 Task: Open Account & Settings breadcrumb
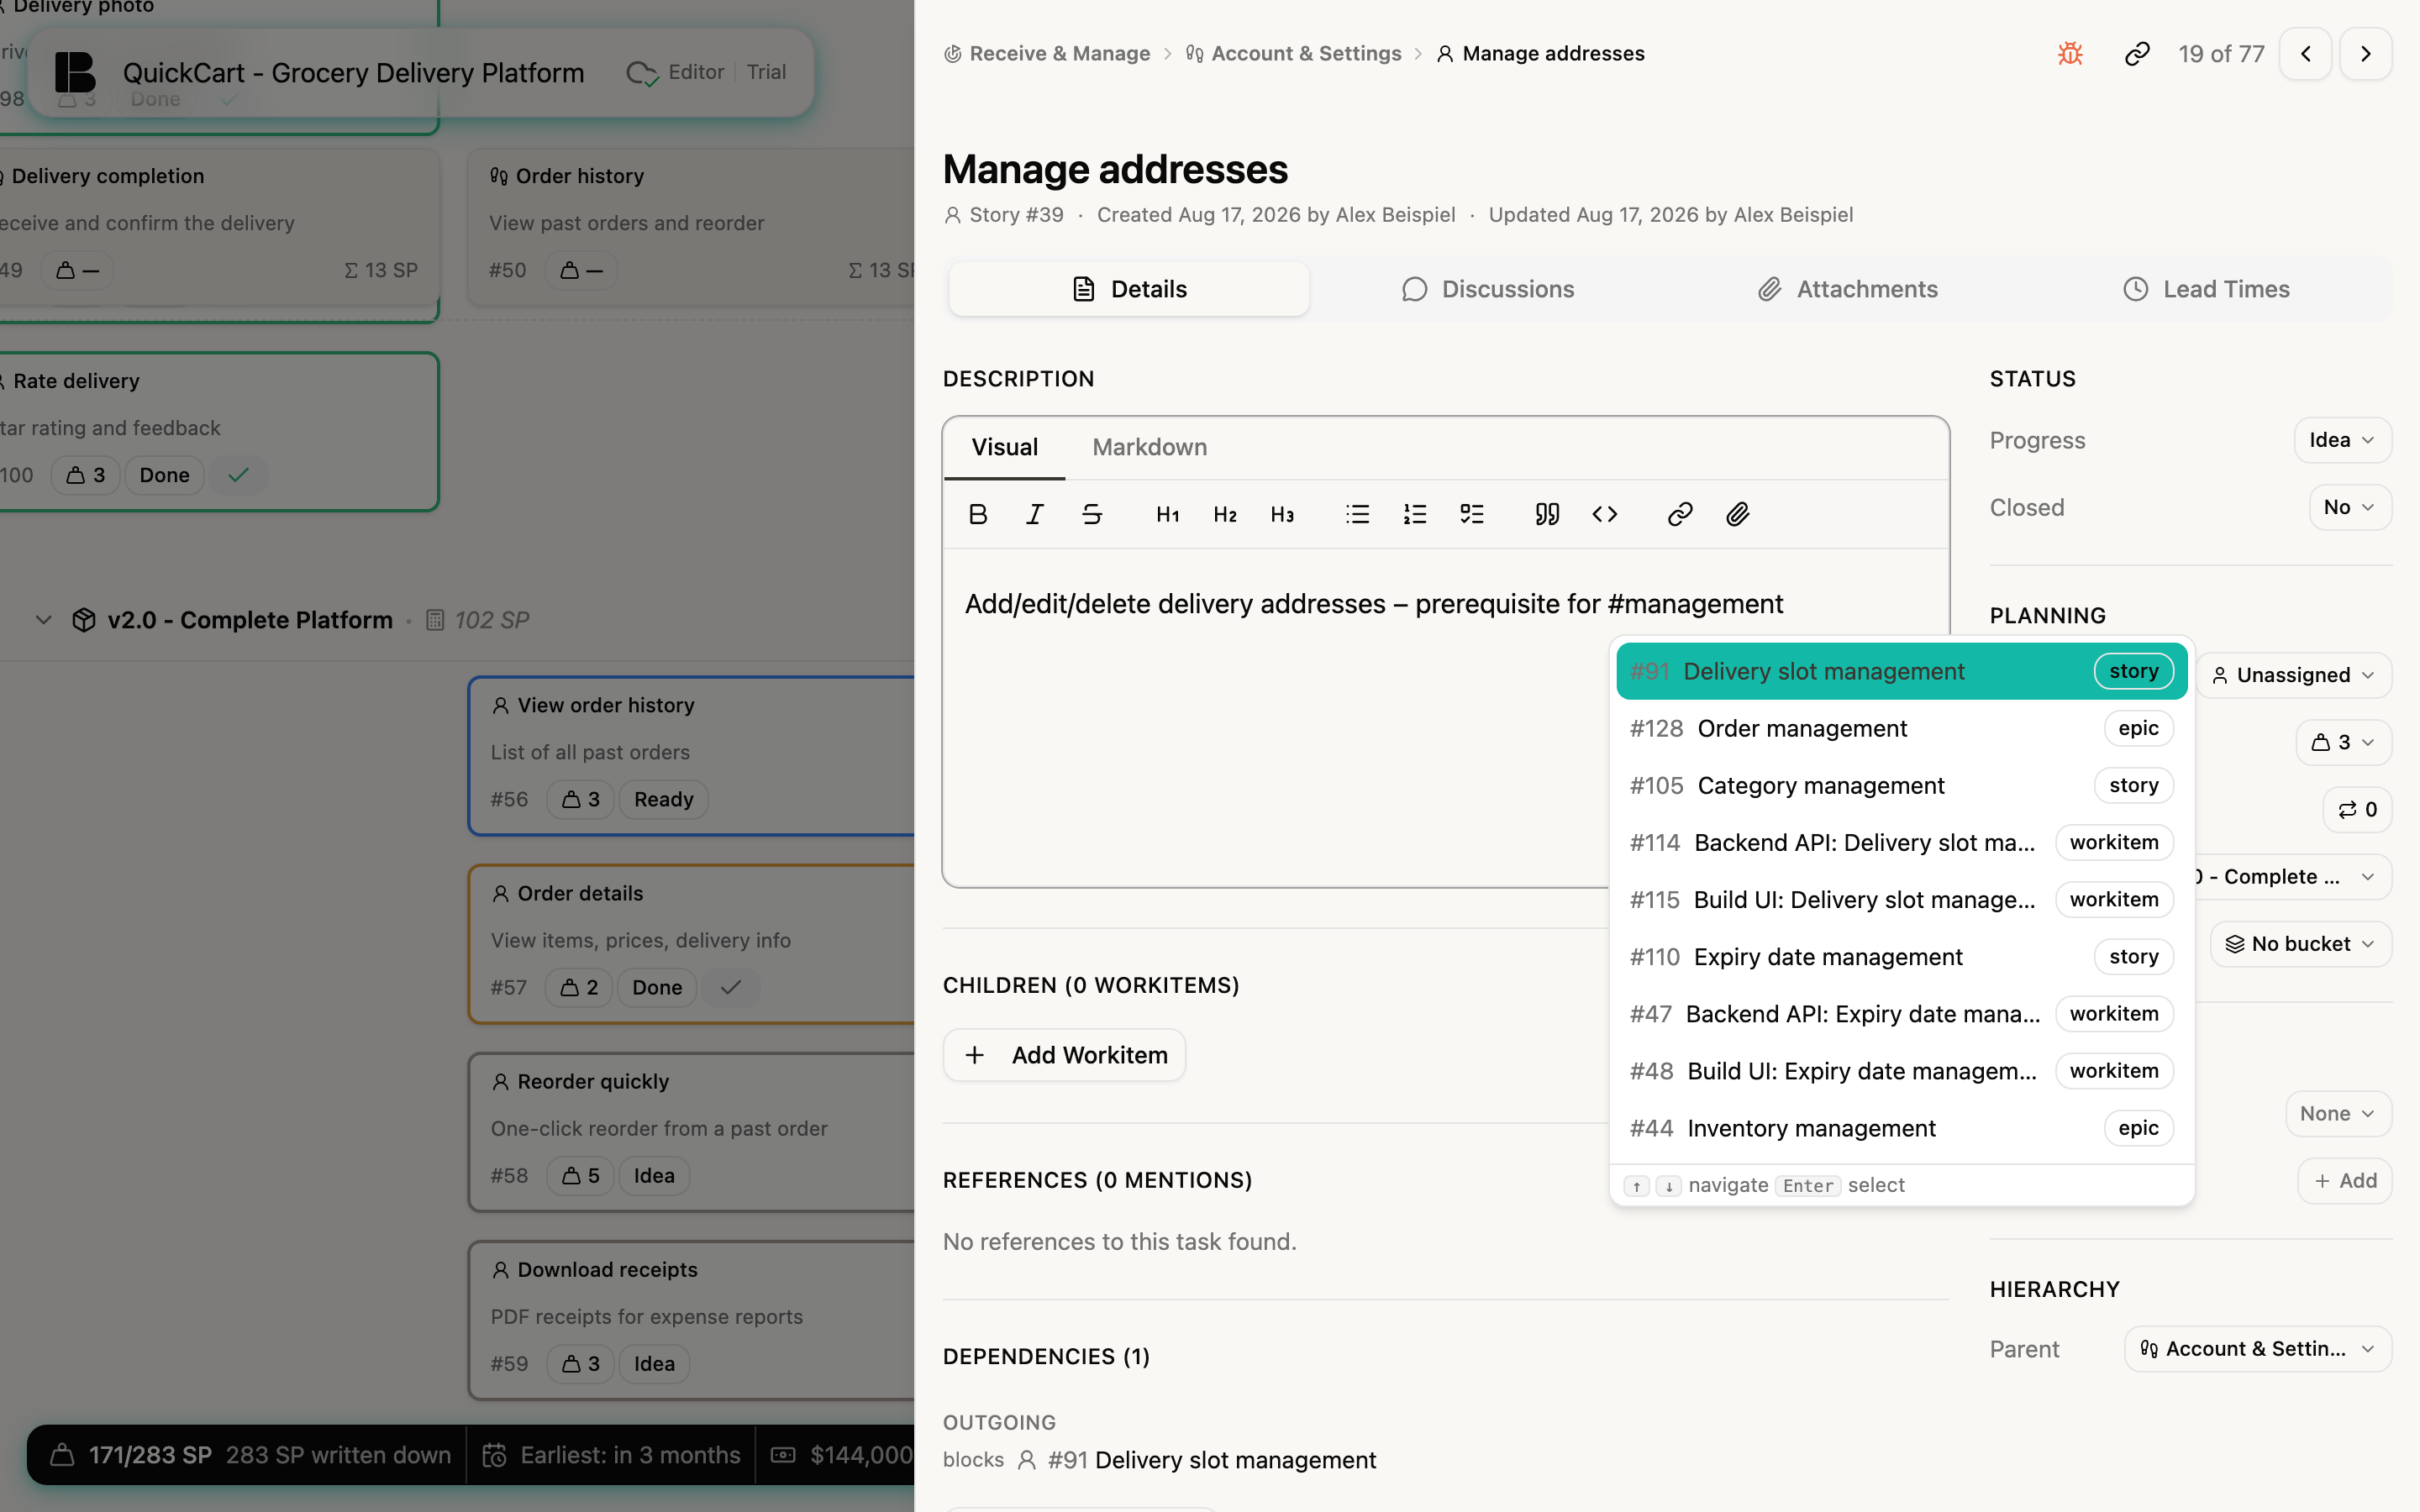1294,54
